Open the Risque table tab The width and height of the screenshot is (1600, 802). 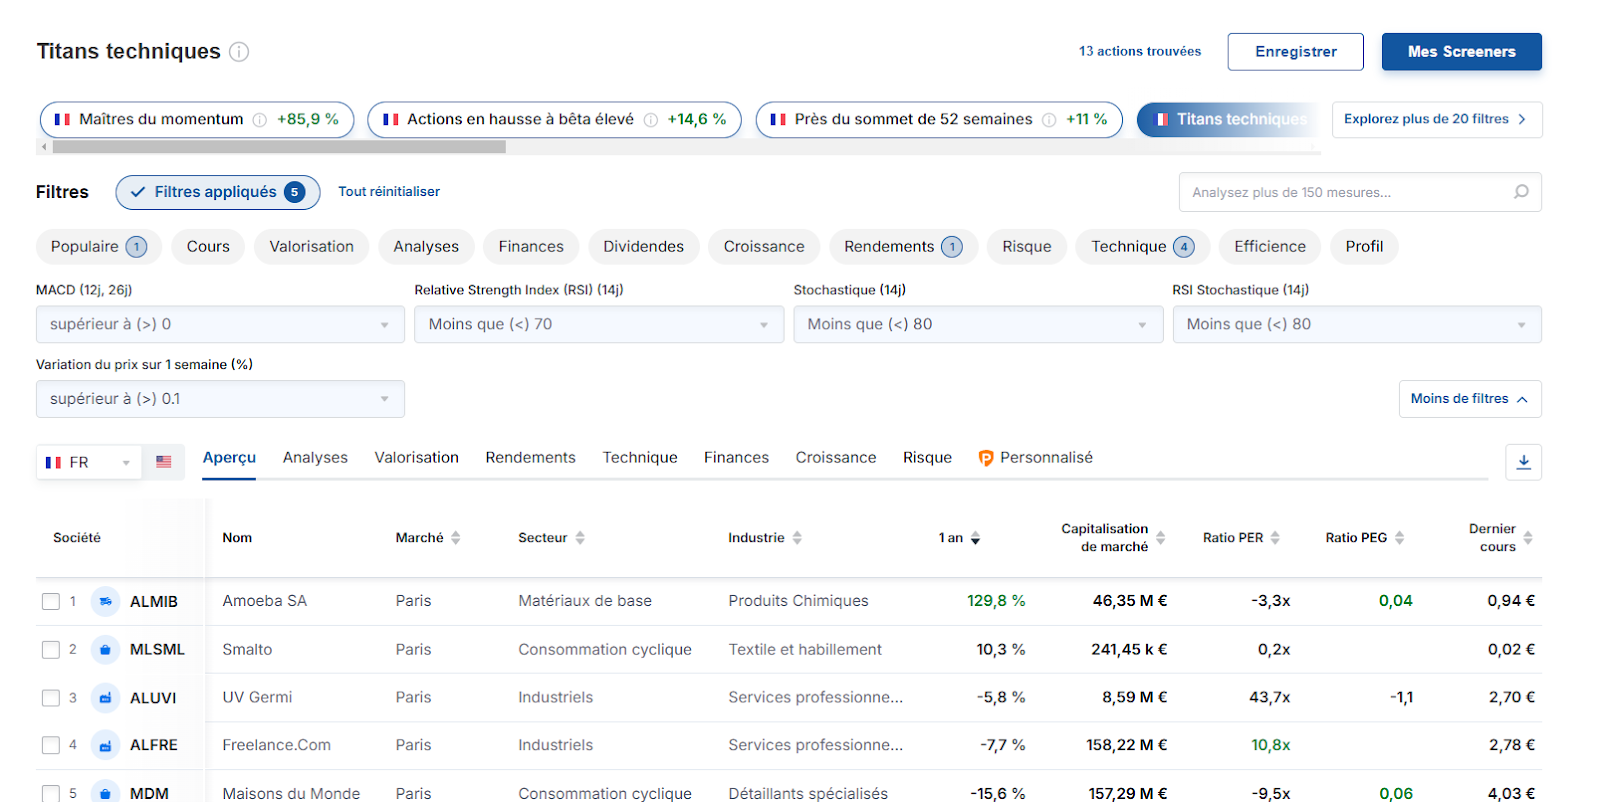pyautogui.click(x=927, y=458)
